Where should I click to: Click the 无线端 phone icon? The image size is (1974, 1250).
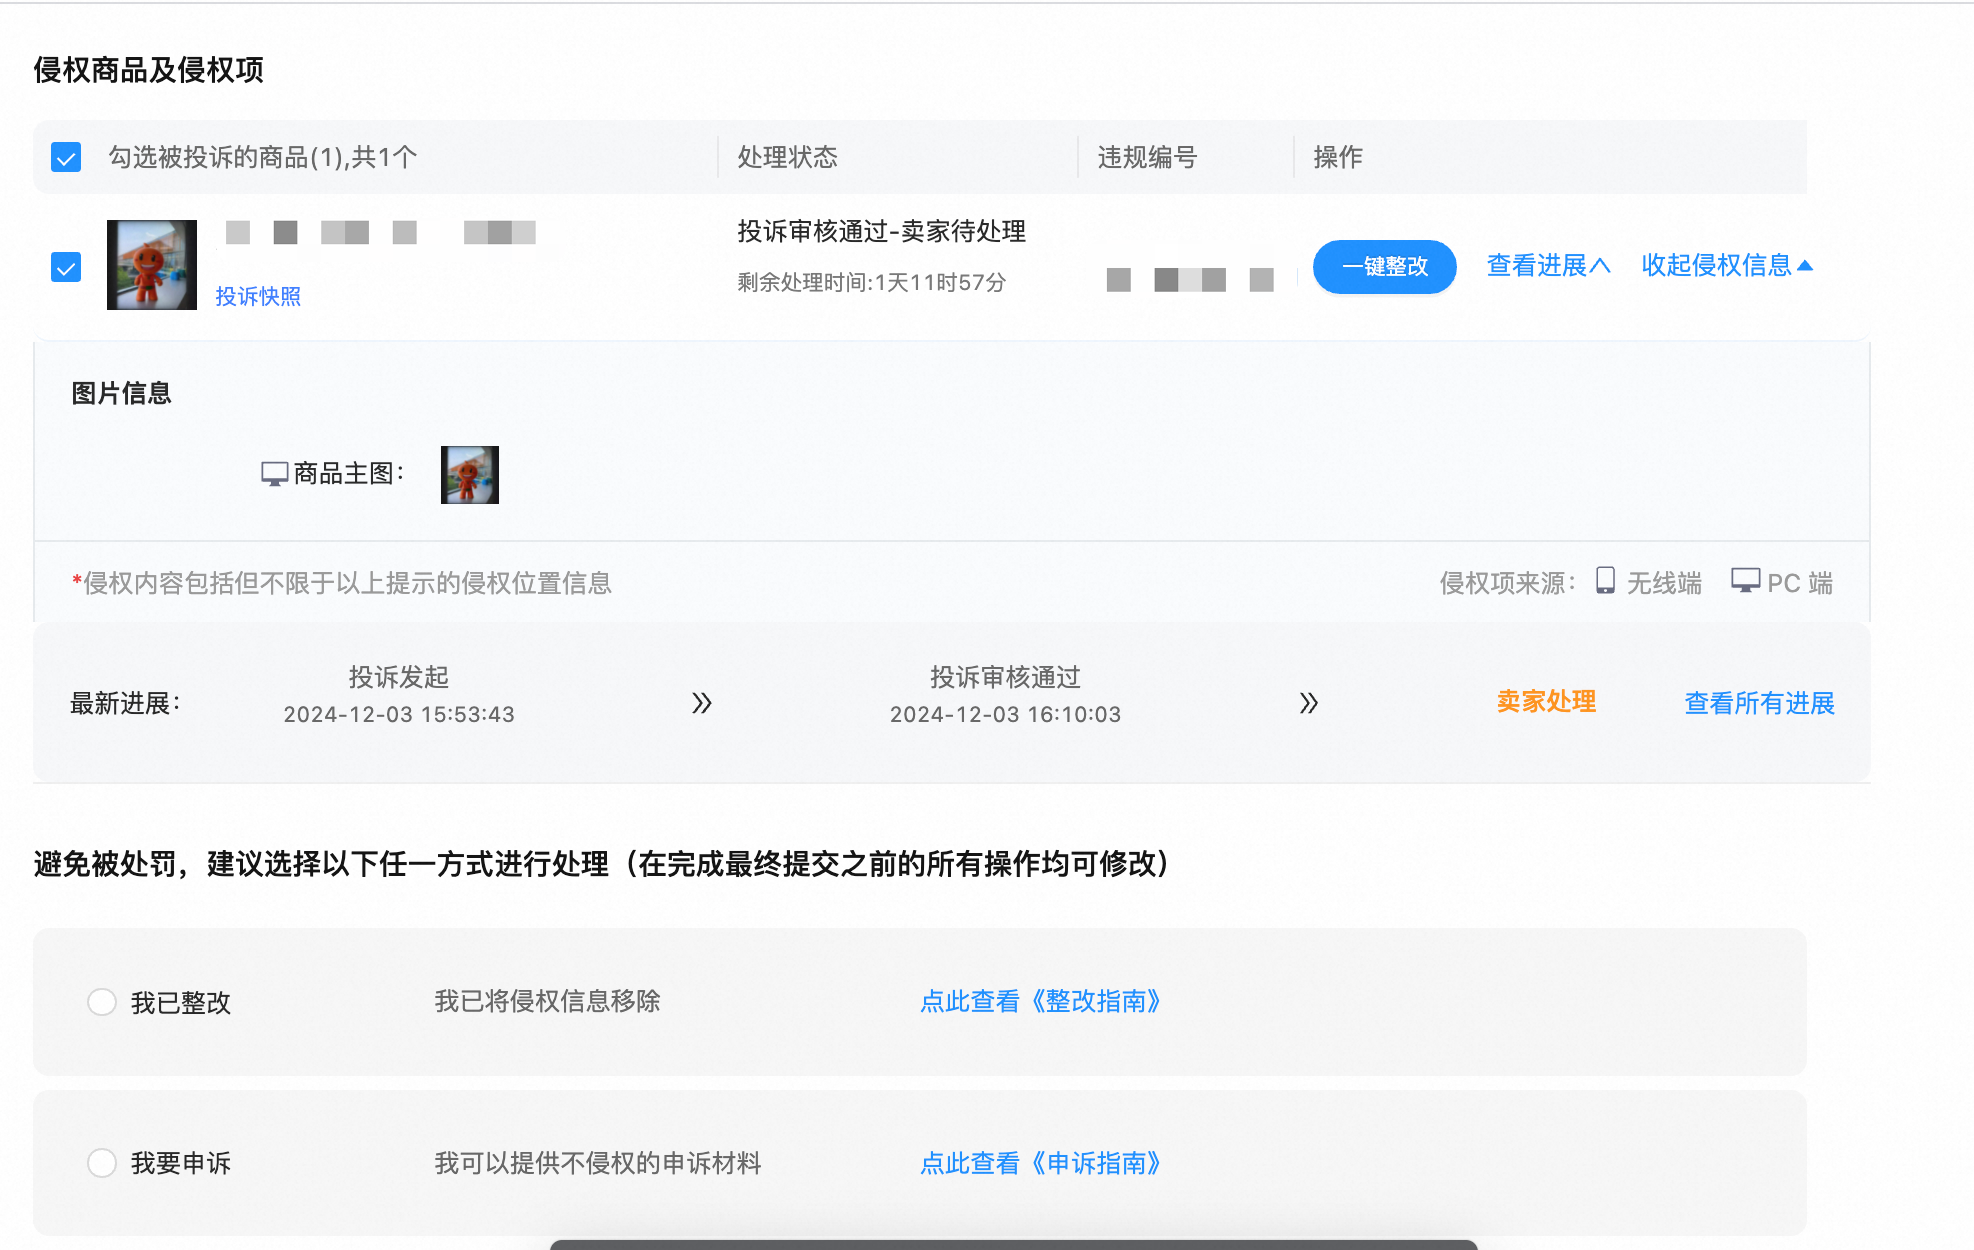(1605, 581)
